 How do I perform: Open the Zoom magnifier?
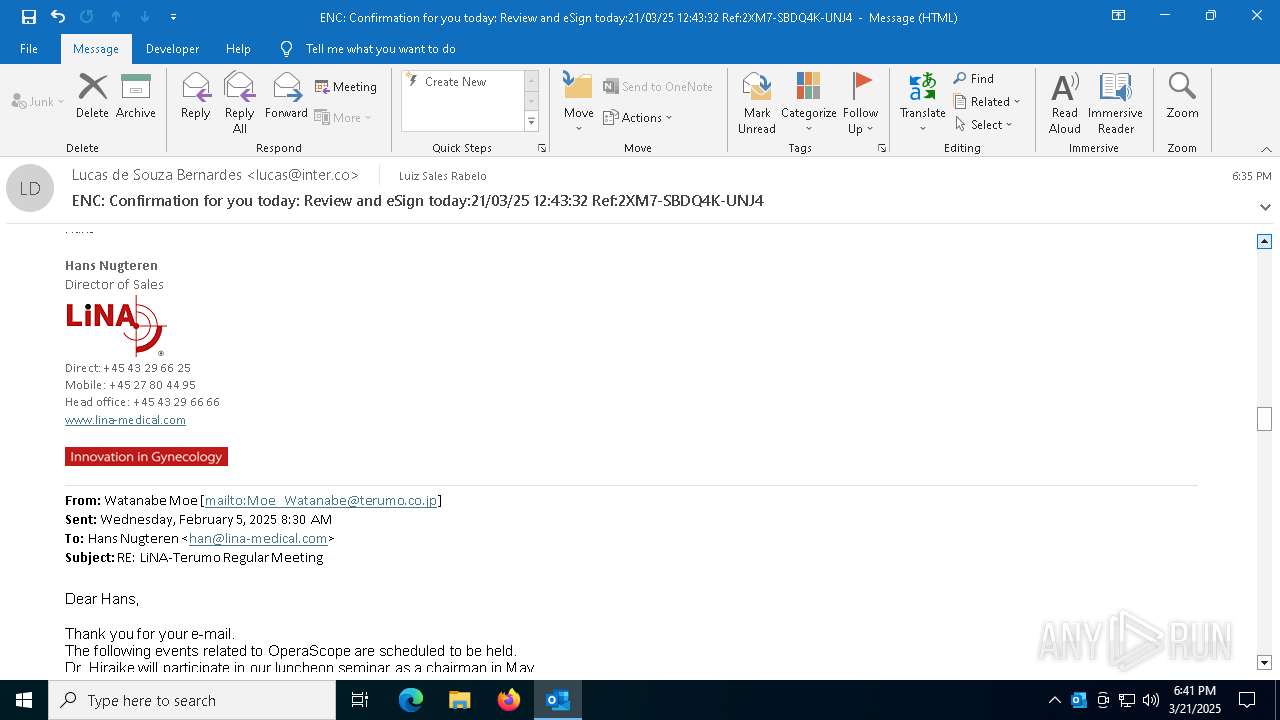tap(1182, 96)
